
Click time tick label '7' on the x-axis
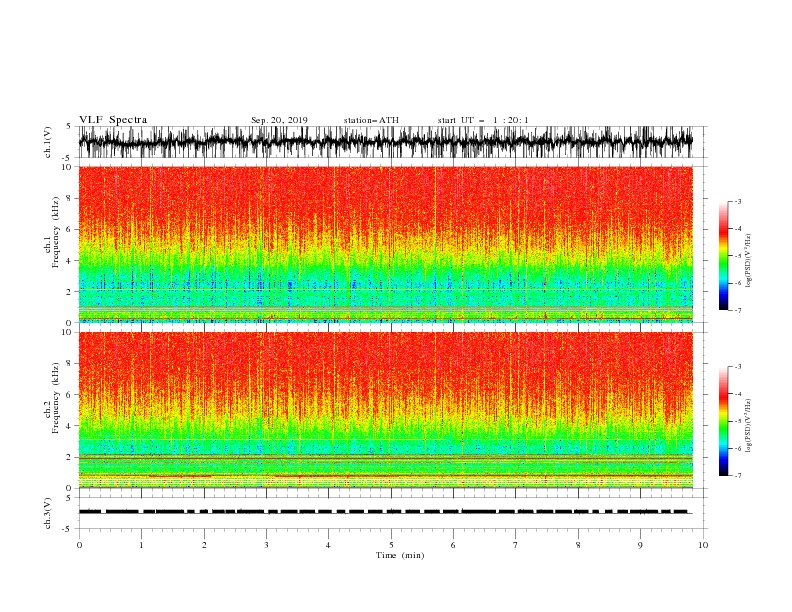(516, 545)
